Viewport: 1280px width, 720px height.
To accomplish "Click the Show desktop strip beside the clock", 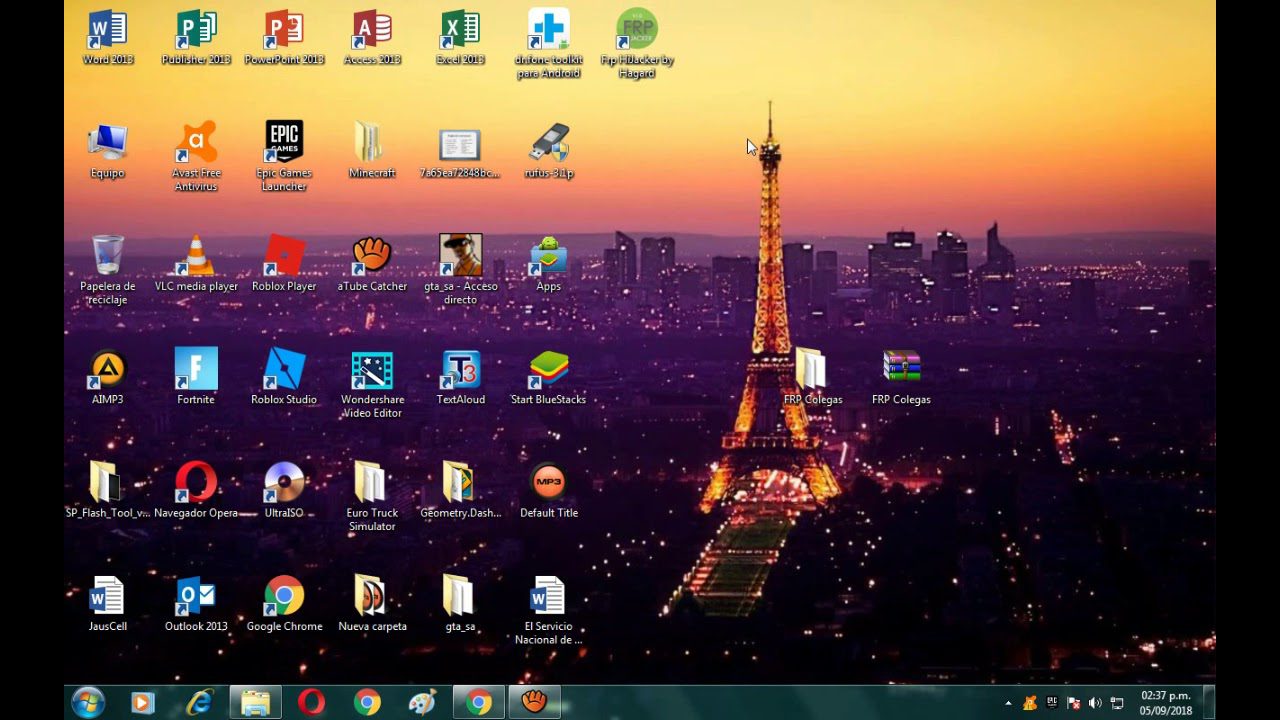I will tap(1208, 703).
